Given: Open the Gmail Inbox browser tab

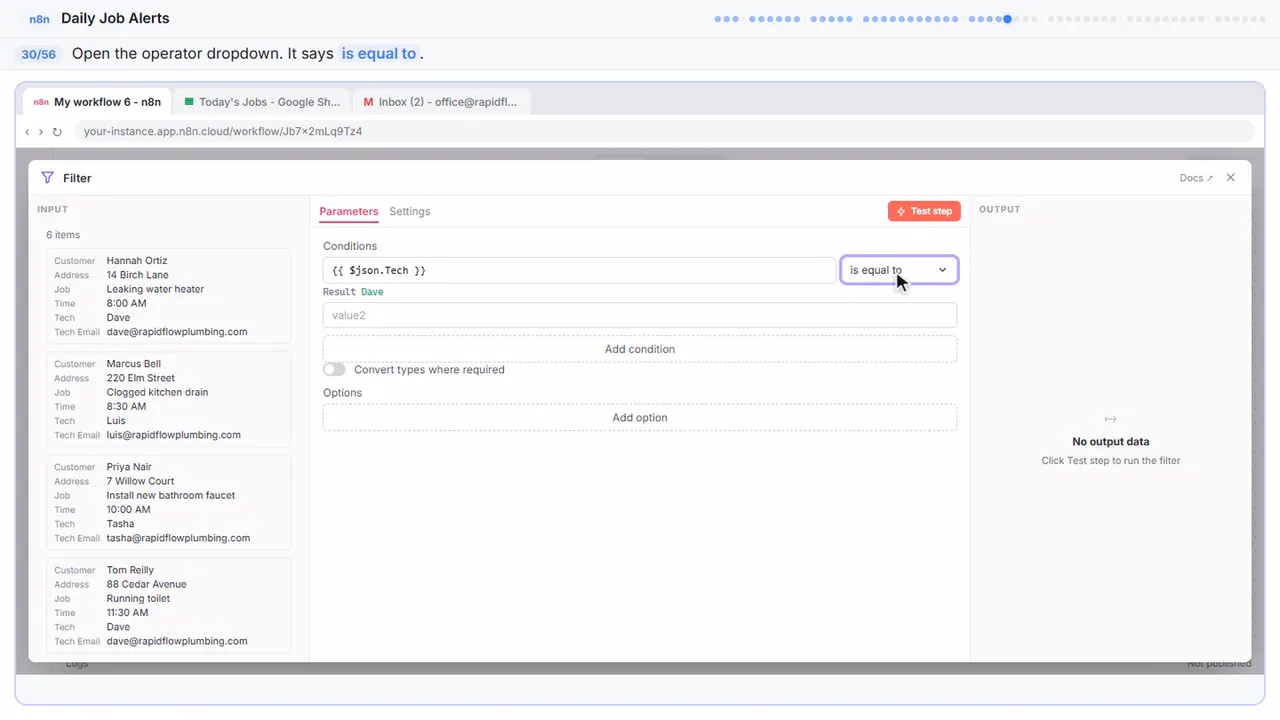Looking at the screenshot, I should click(x=441, y=102).
